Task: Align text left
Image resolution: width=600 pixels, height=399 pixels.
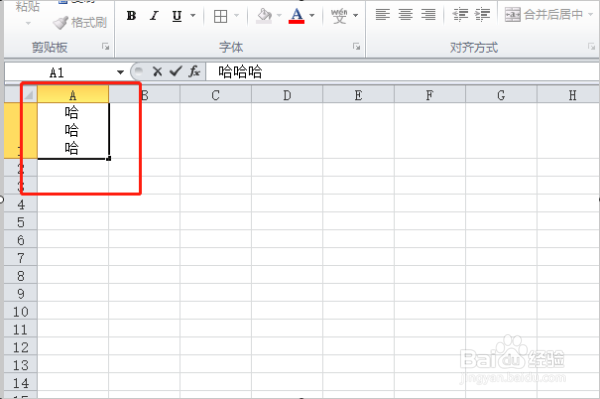Action: click(x=383, y=15)
